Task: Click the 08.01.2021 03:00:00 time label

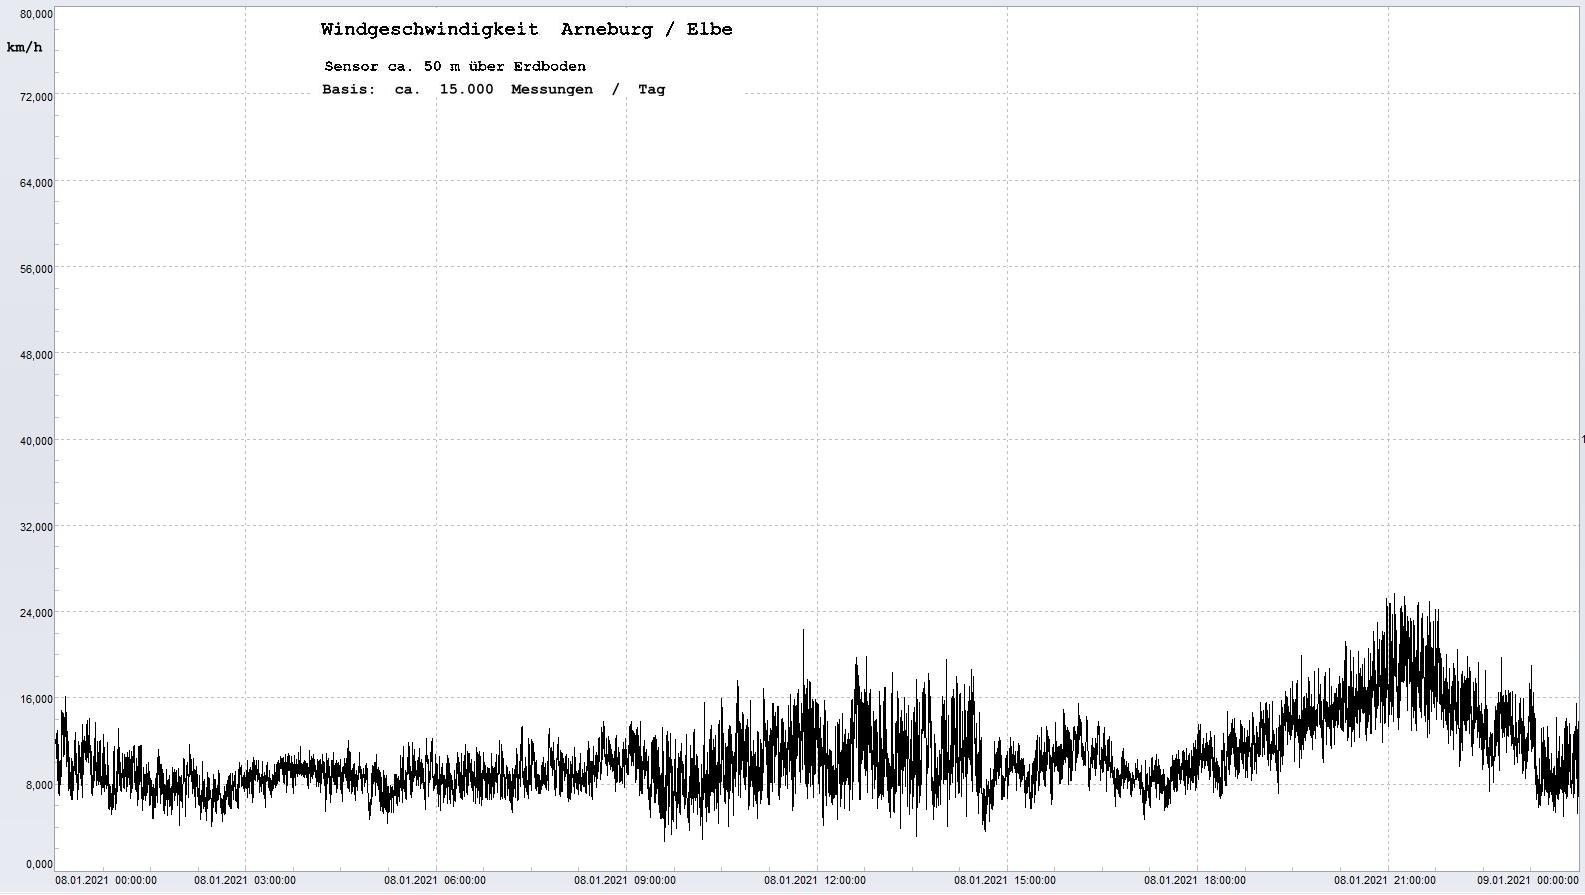Action: tap(245, 881)
